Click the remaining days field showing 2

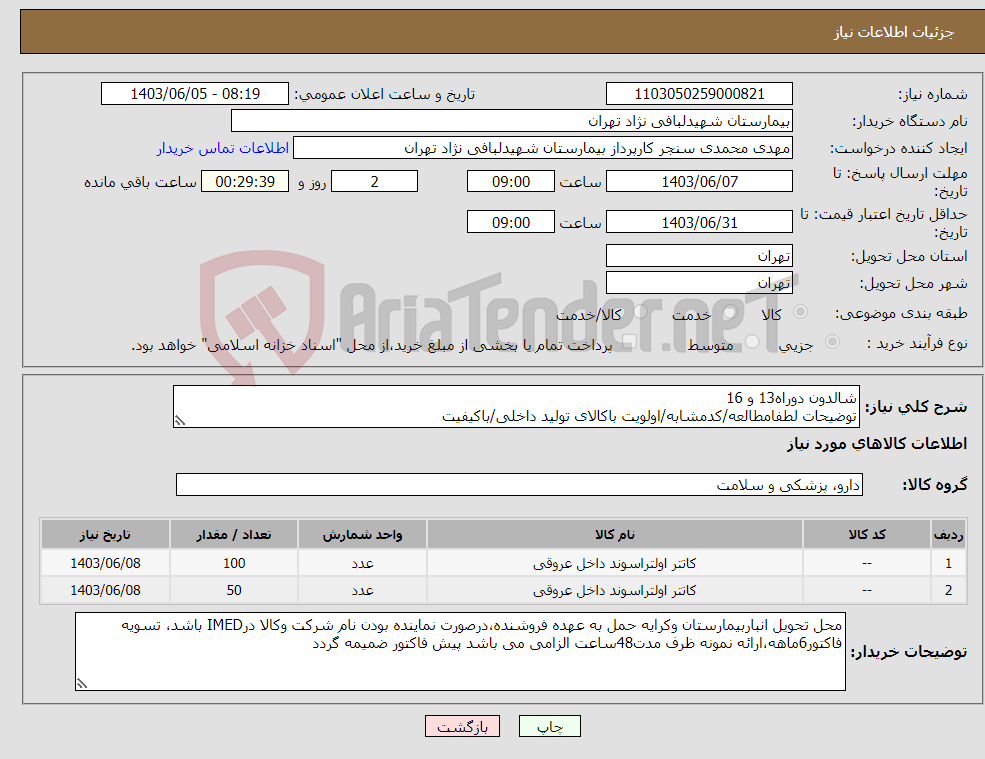click(374, 182)
